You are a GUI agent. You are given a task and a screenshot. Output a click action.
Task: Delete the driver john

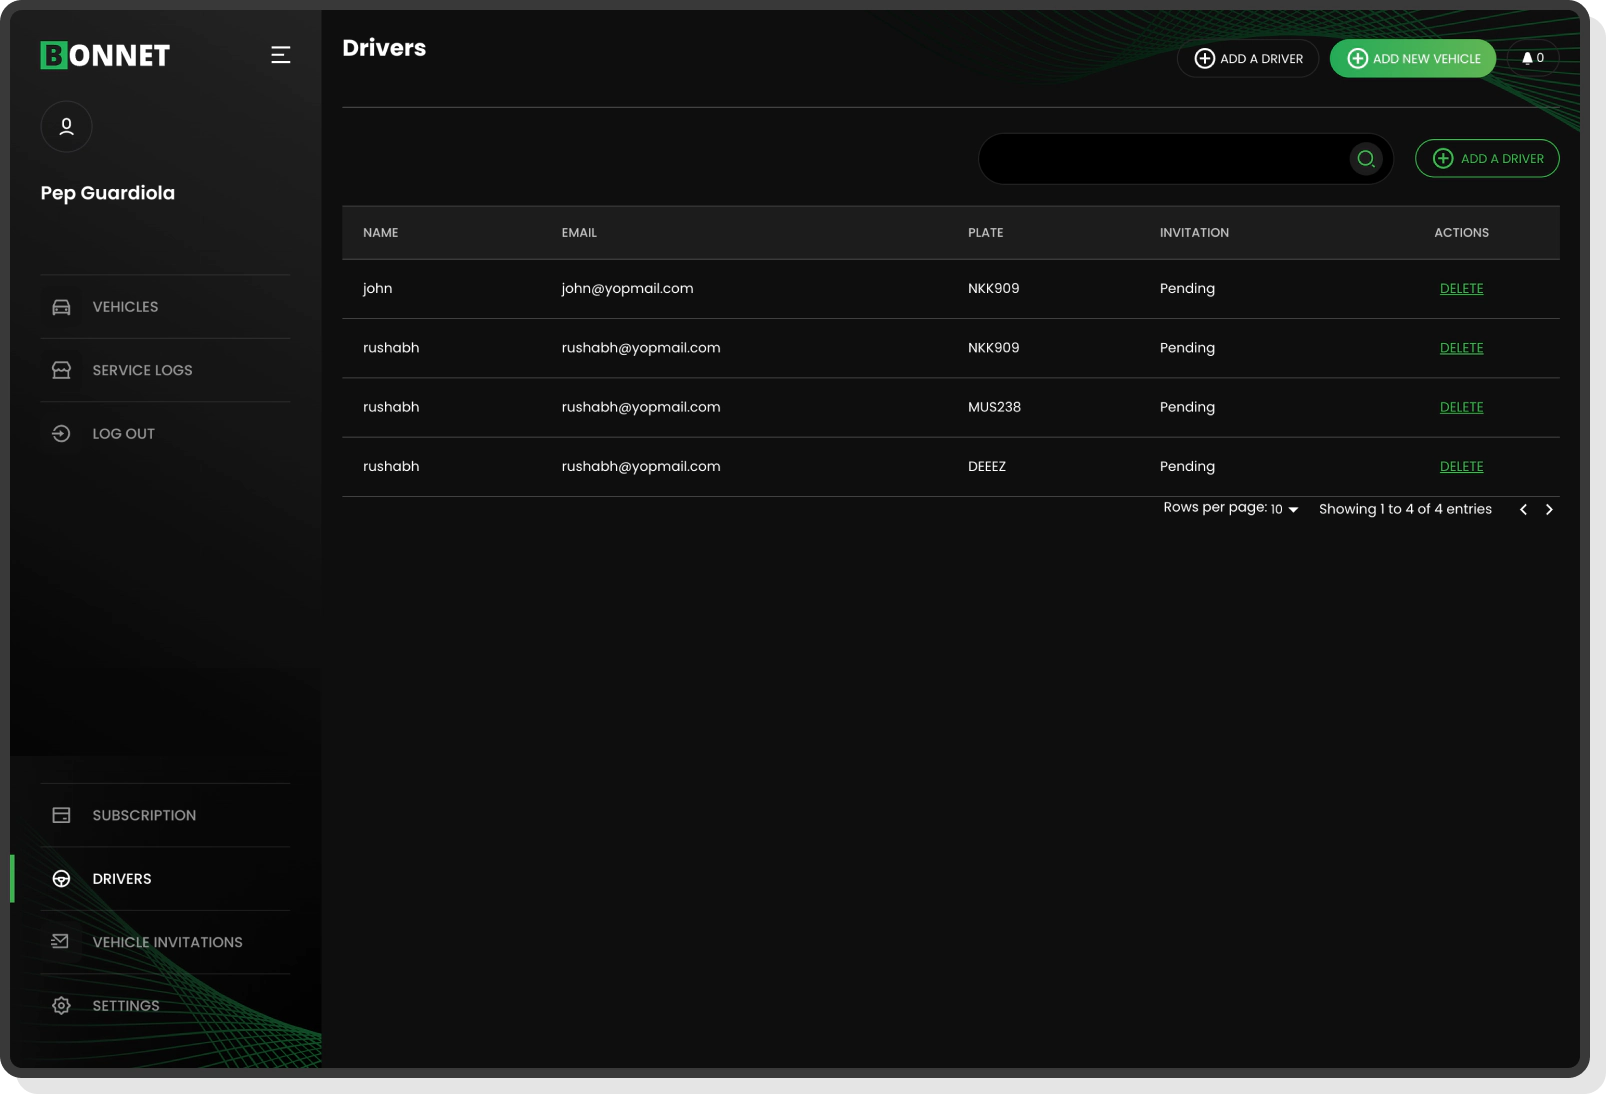coord(1461,288)
